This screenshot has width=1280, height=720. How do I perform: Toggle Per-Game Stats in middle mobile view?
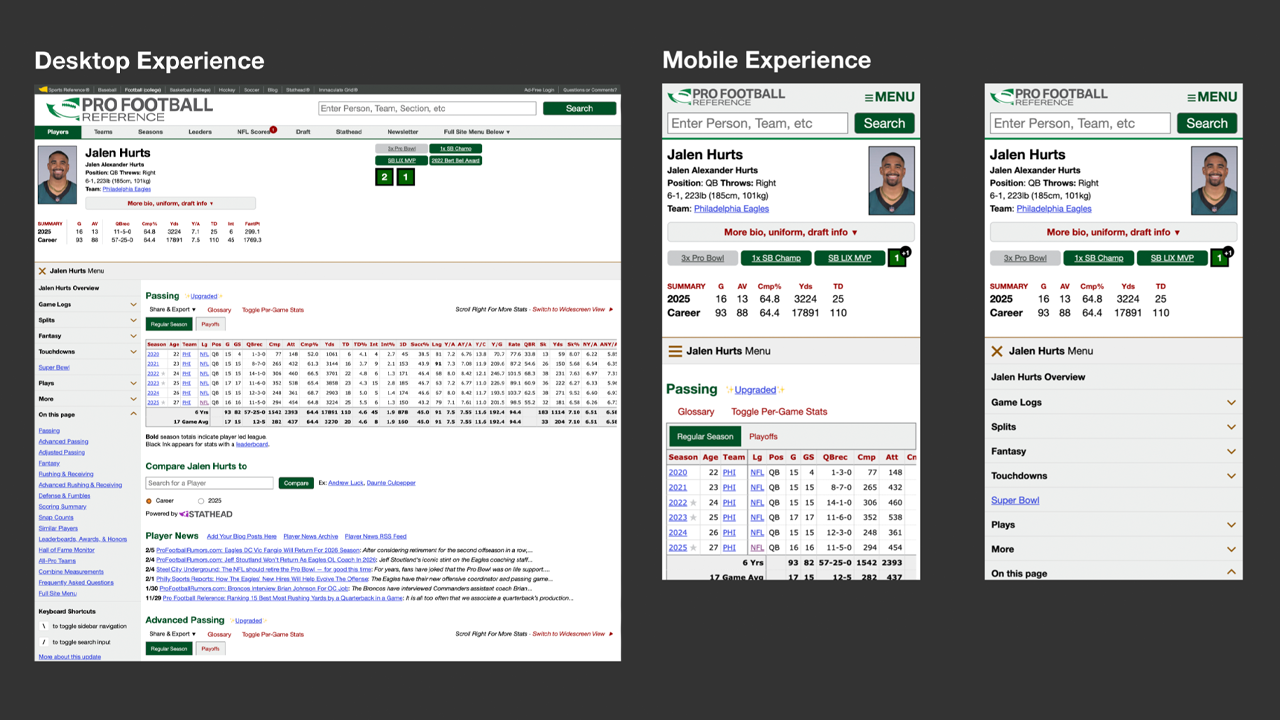778,412
